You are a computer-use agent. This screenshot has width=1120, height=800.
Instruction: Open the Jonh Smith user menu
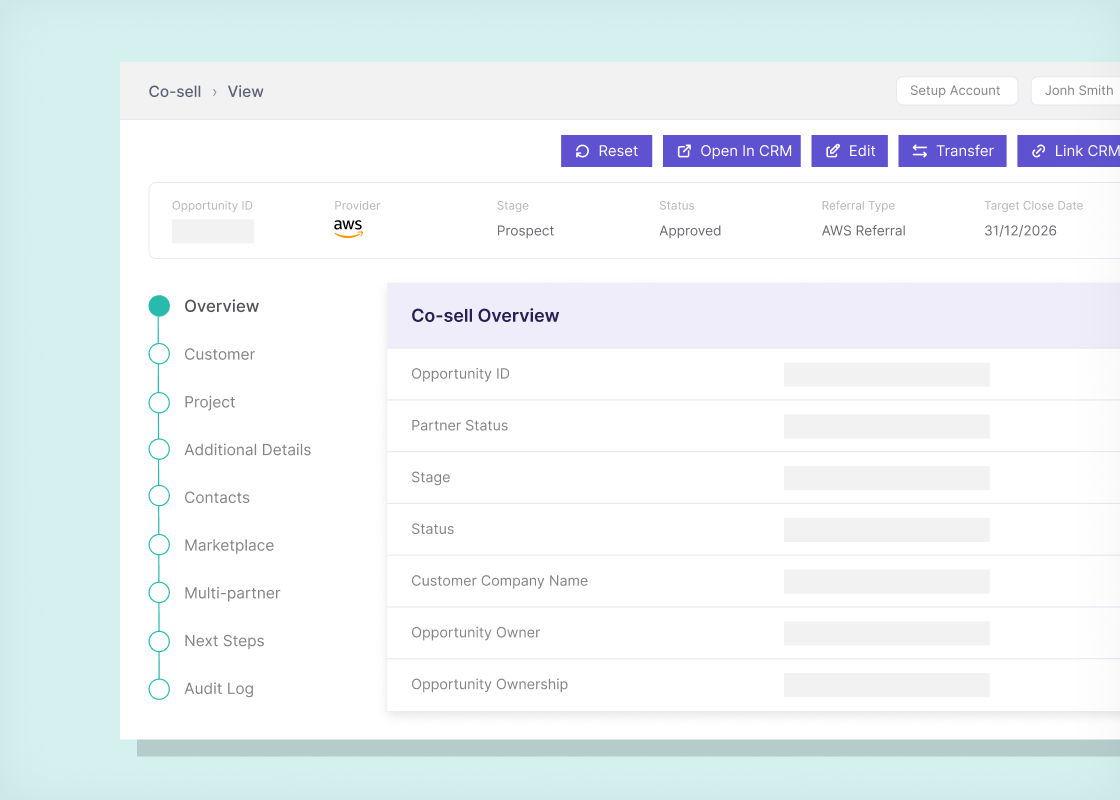[1076, 91]
